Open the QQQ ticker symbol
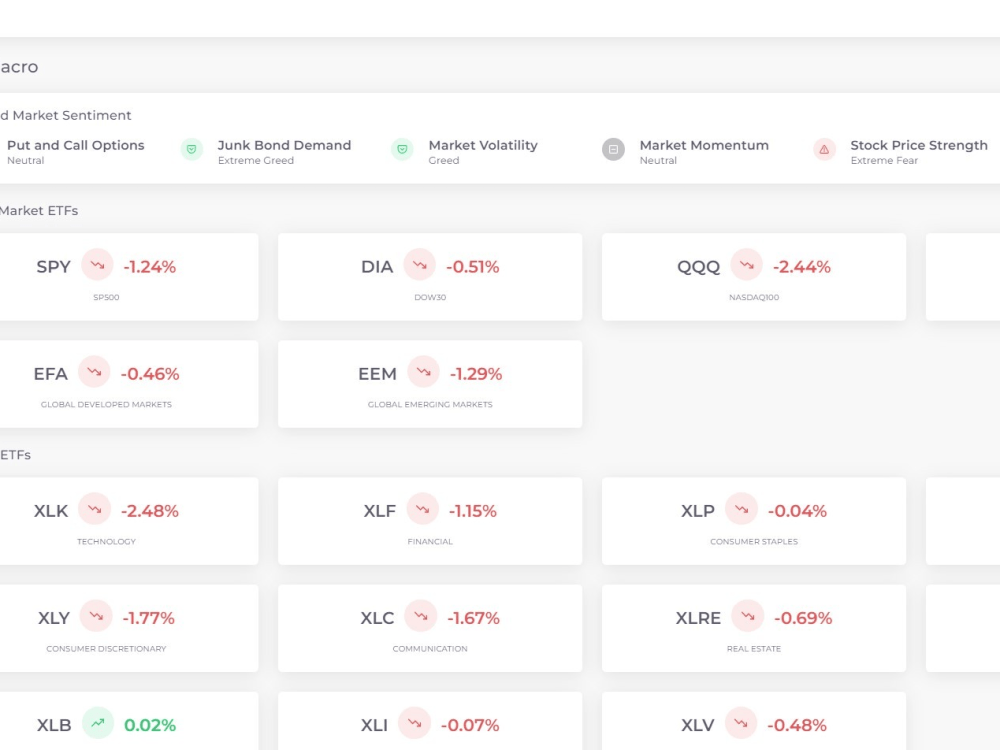Viewport: 1000px width, 750px height. [x=698, y=267]
